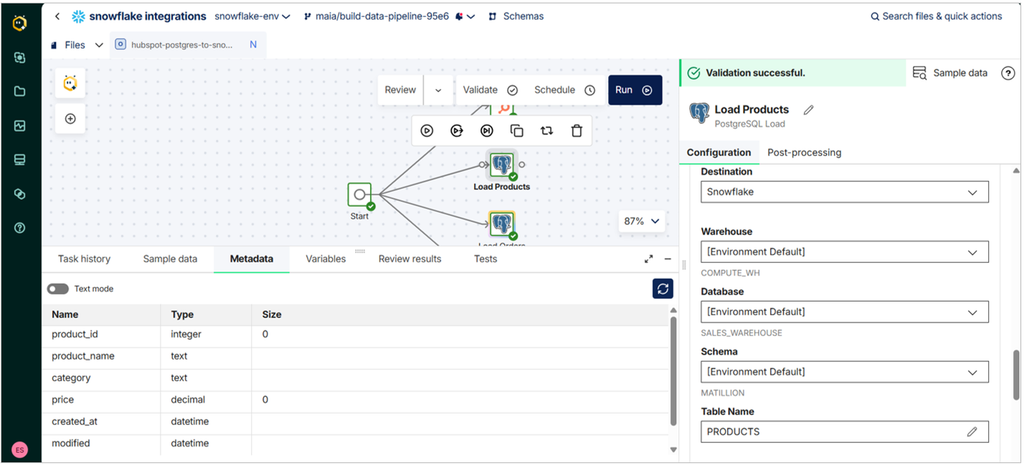The width and height of the screenshot is (1024, 465).
Task: Open the Maia assistant icon on the canvas
Action: (x=70, y=83)
